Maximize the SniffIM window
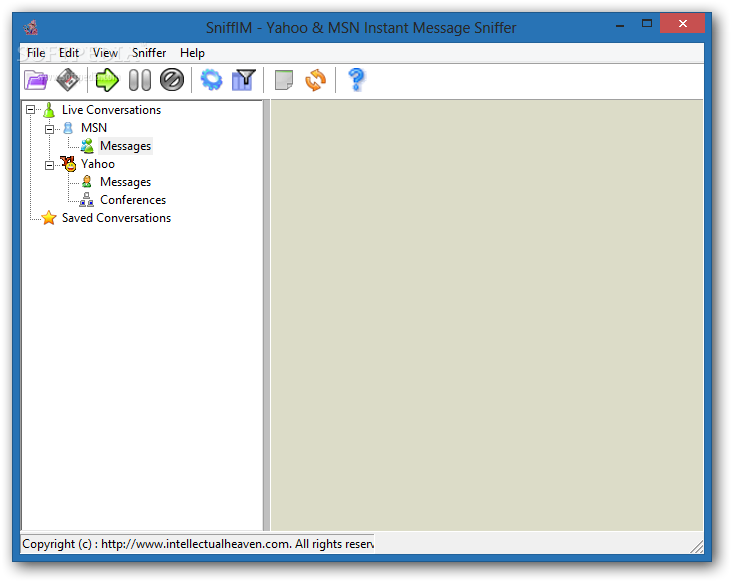 [647, 23]
